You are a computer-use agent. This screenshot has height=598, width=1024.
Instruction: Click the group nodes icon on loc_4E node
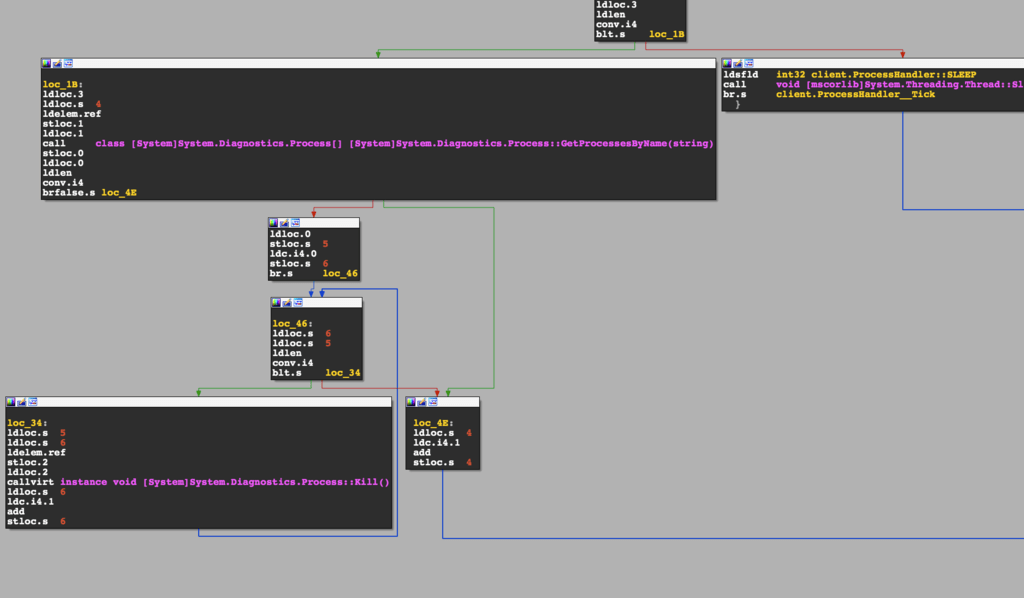coord(432,402)
